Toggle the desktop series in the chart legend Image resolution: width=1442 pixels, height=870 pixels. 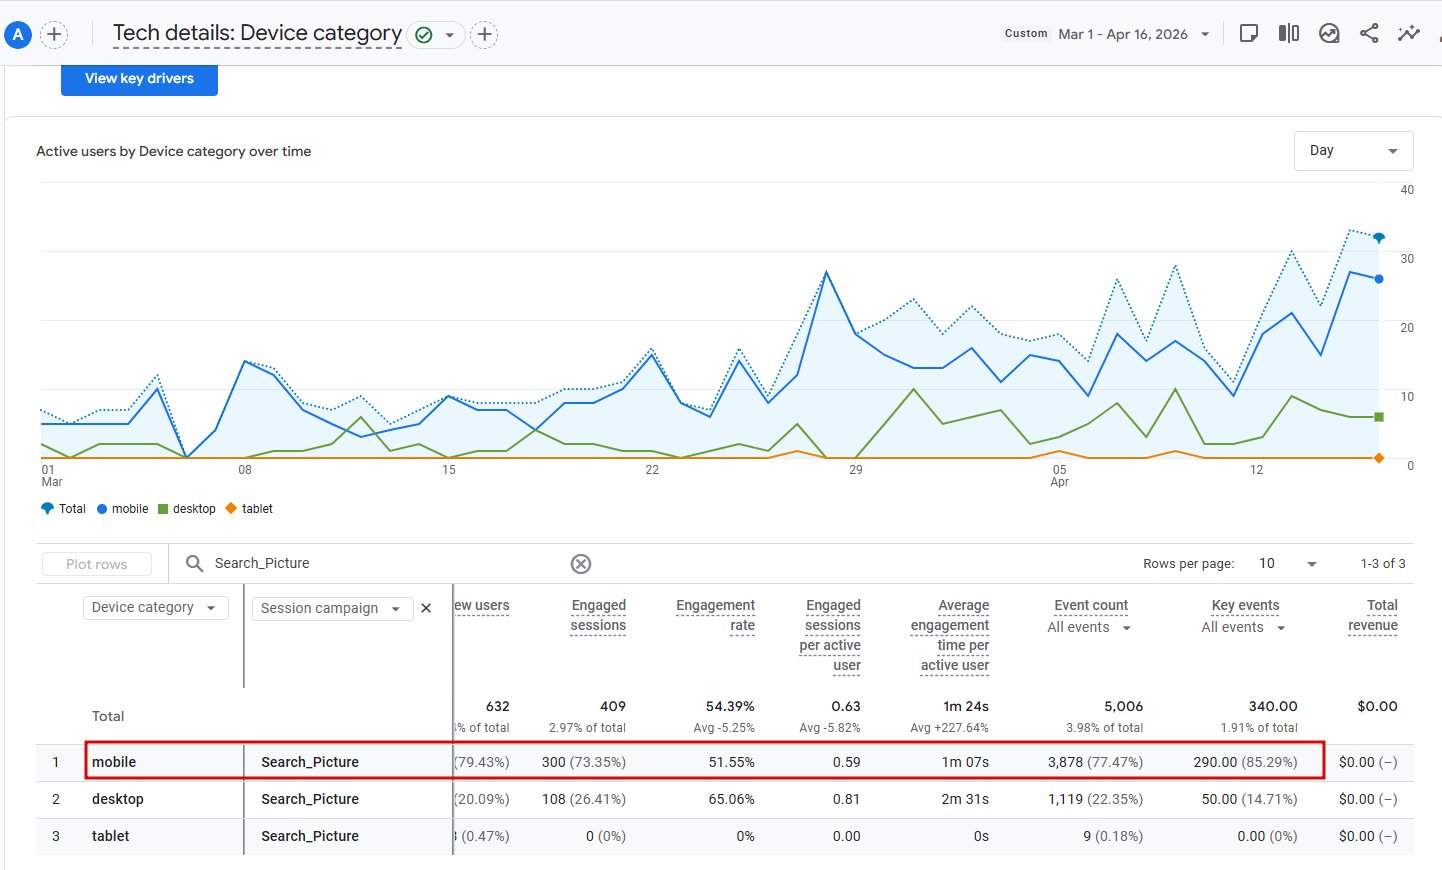tap(187, 509)
